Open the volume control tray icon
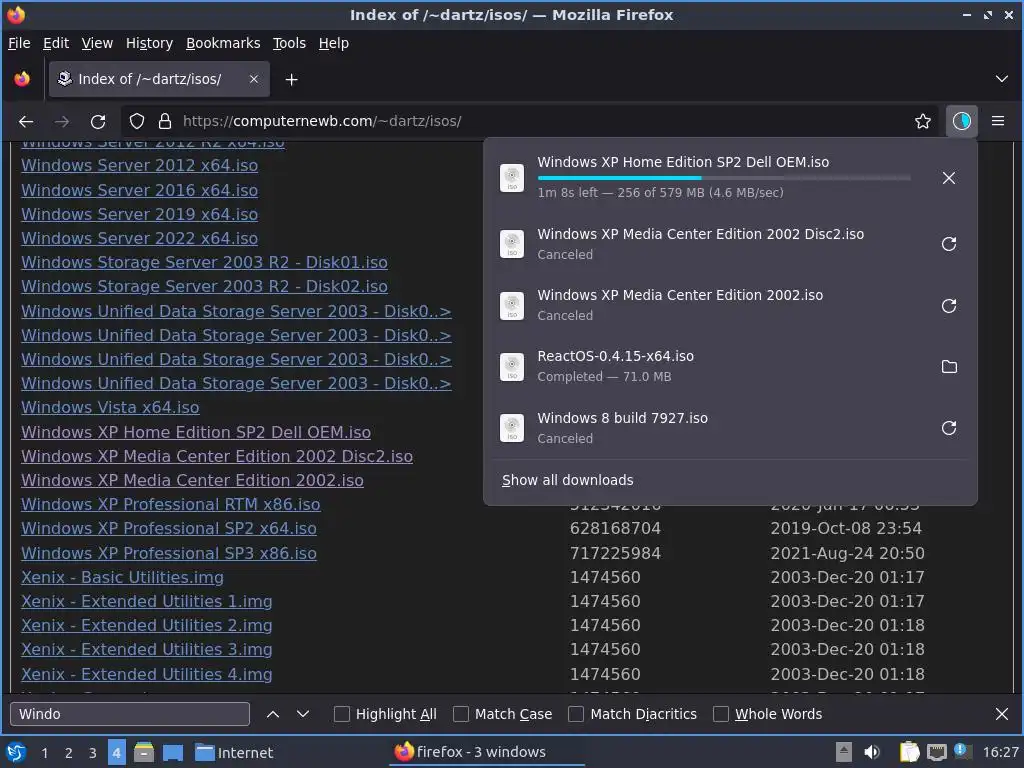Screen dimensions: 1024x768 coord(872,752)
